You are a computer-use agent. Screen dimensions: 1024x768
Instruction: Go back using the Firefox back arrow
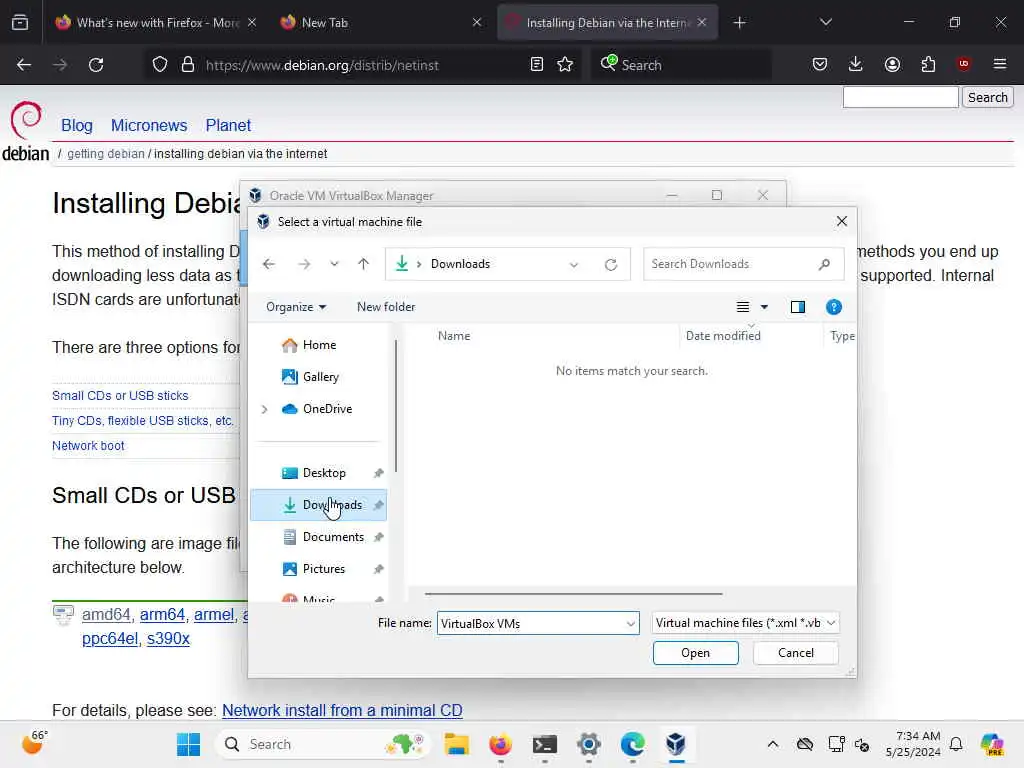coord(24,65)
